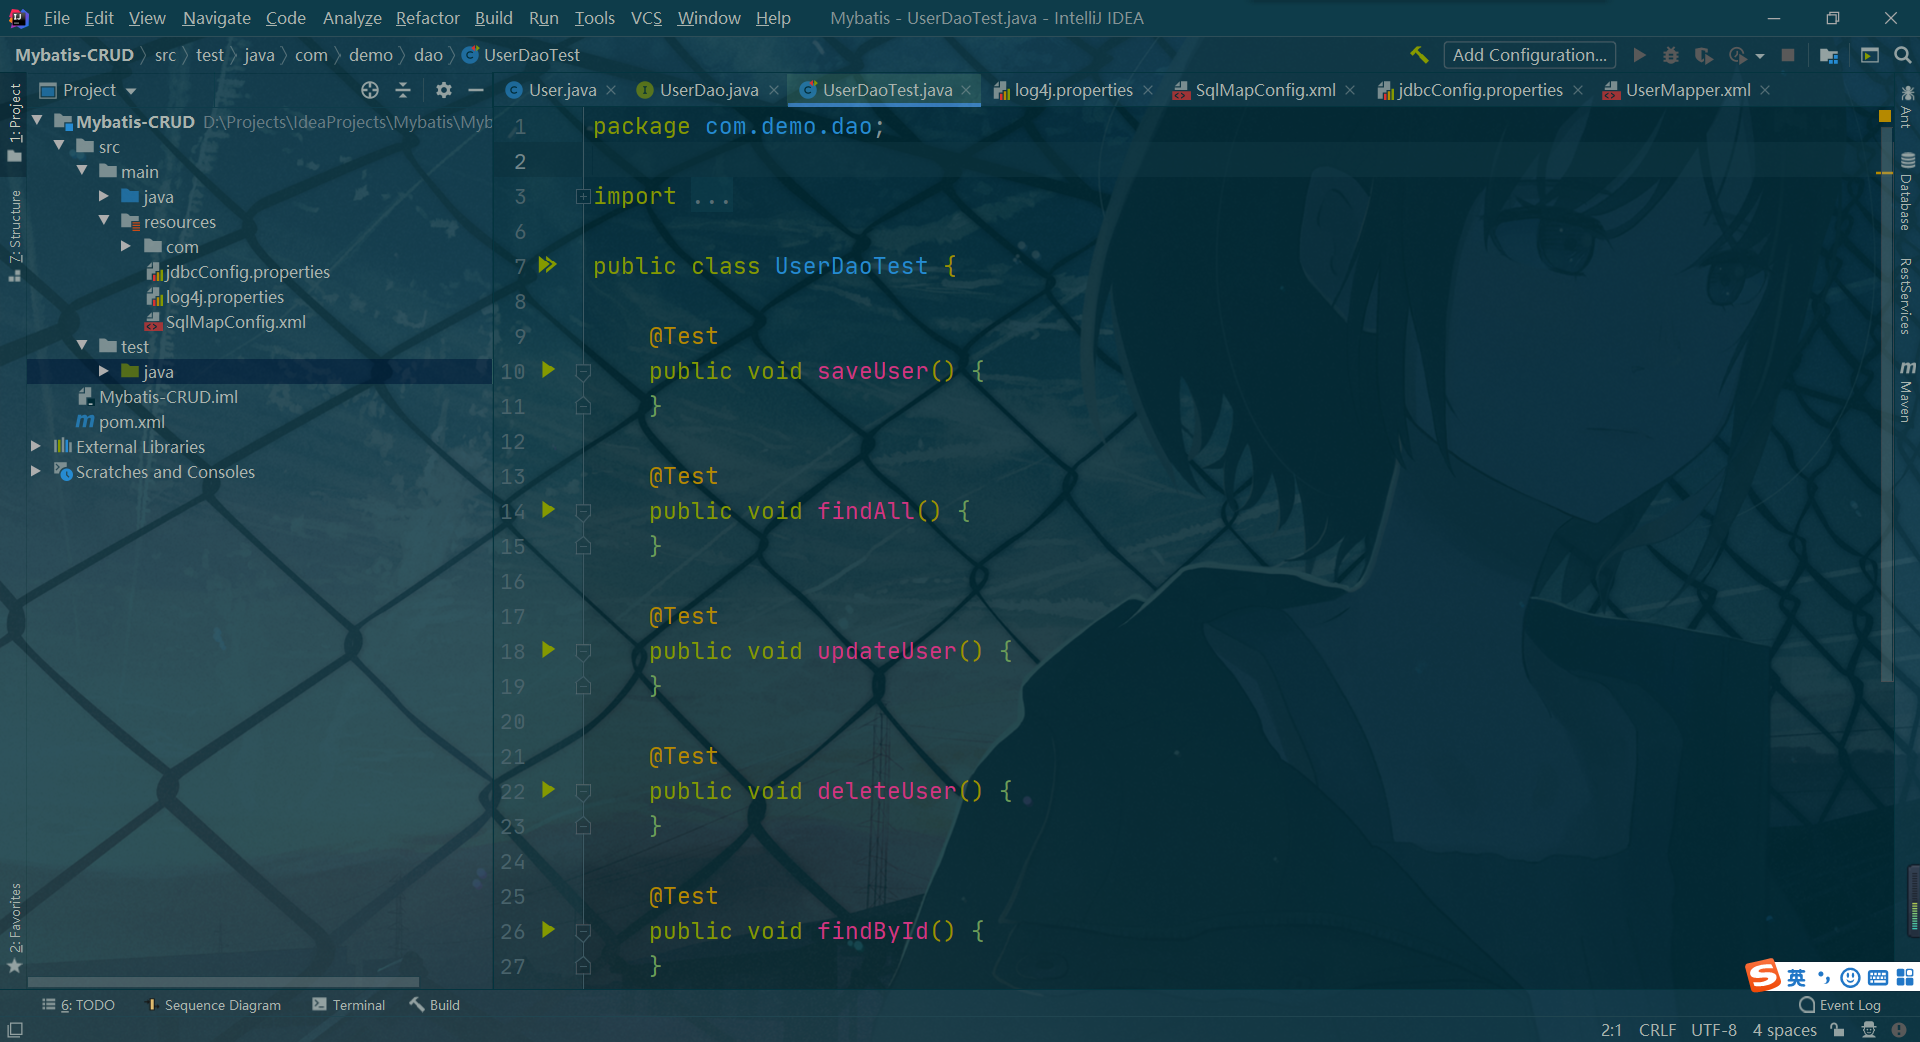Run findAll test gutter icon

pyautogui.click(x=548, y=510)
